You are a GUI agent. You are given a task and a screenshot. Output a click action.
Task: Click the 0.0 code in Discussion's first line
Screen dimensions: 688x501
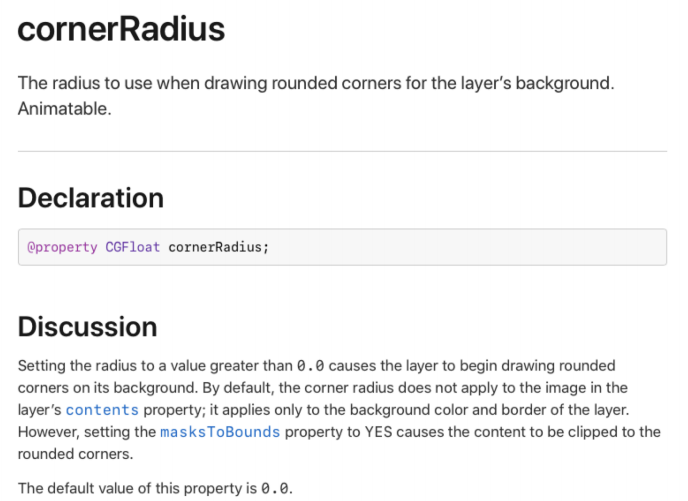pos(311,365)
